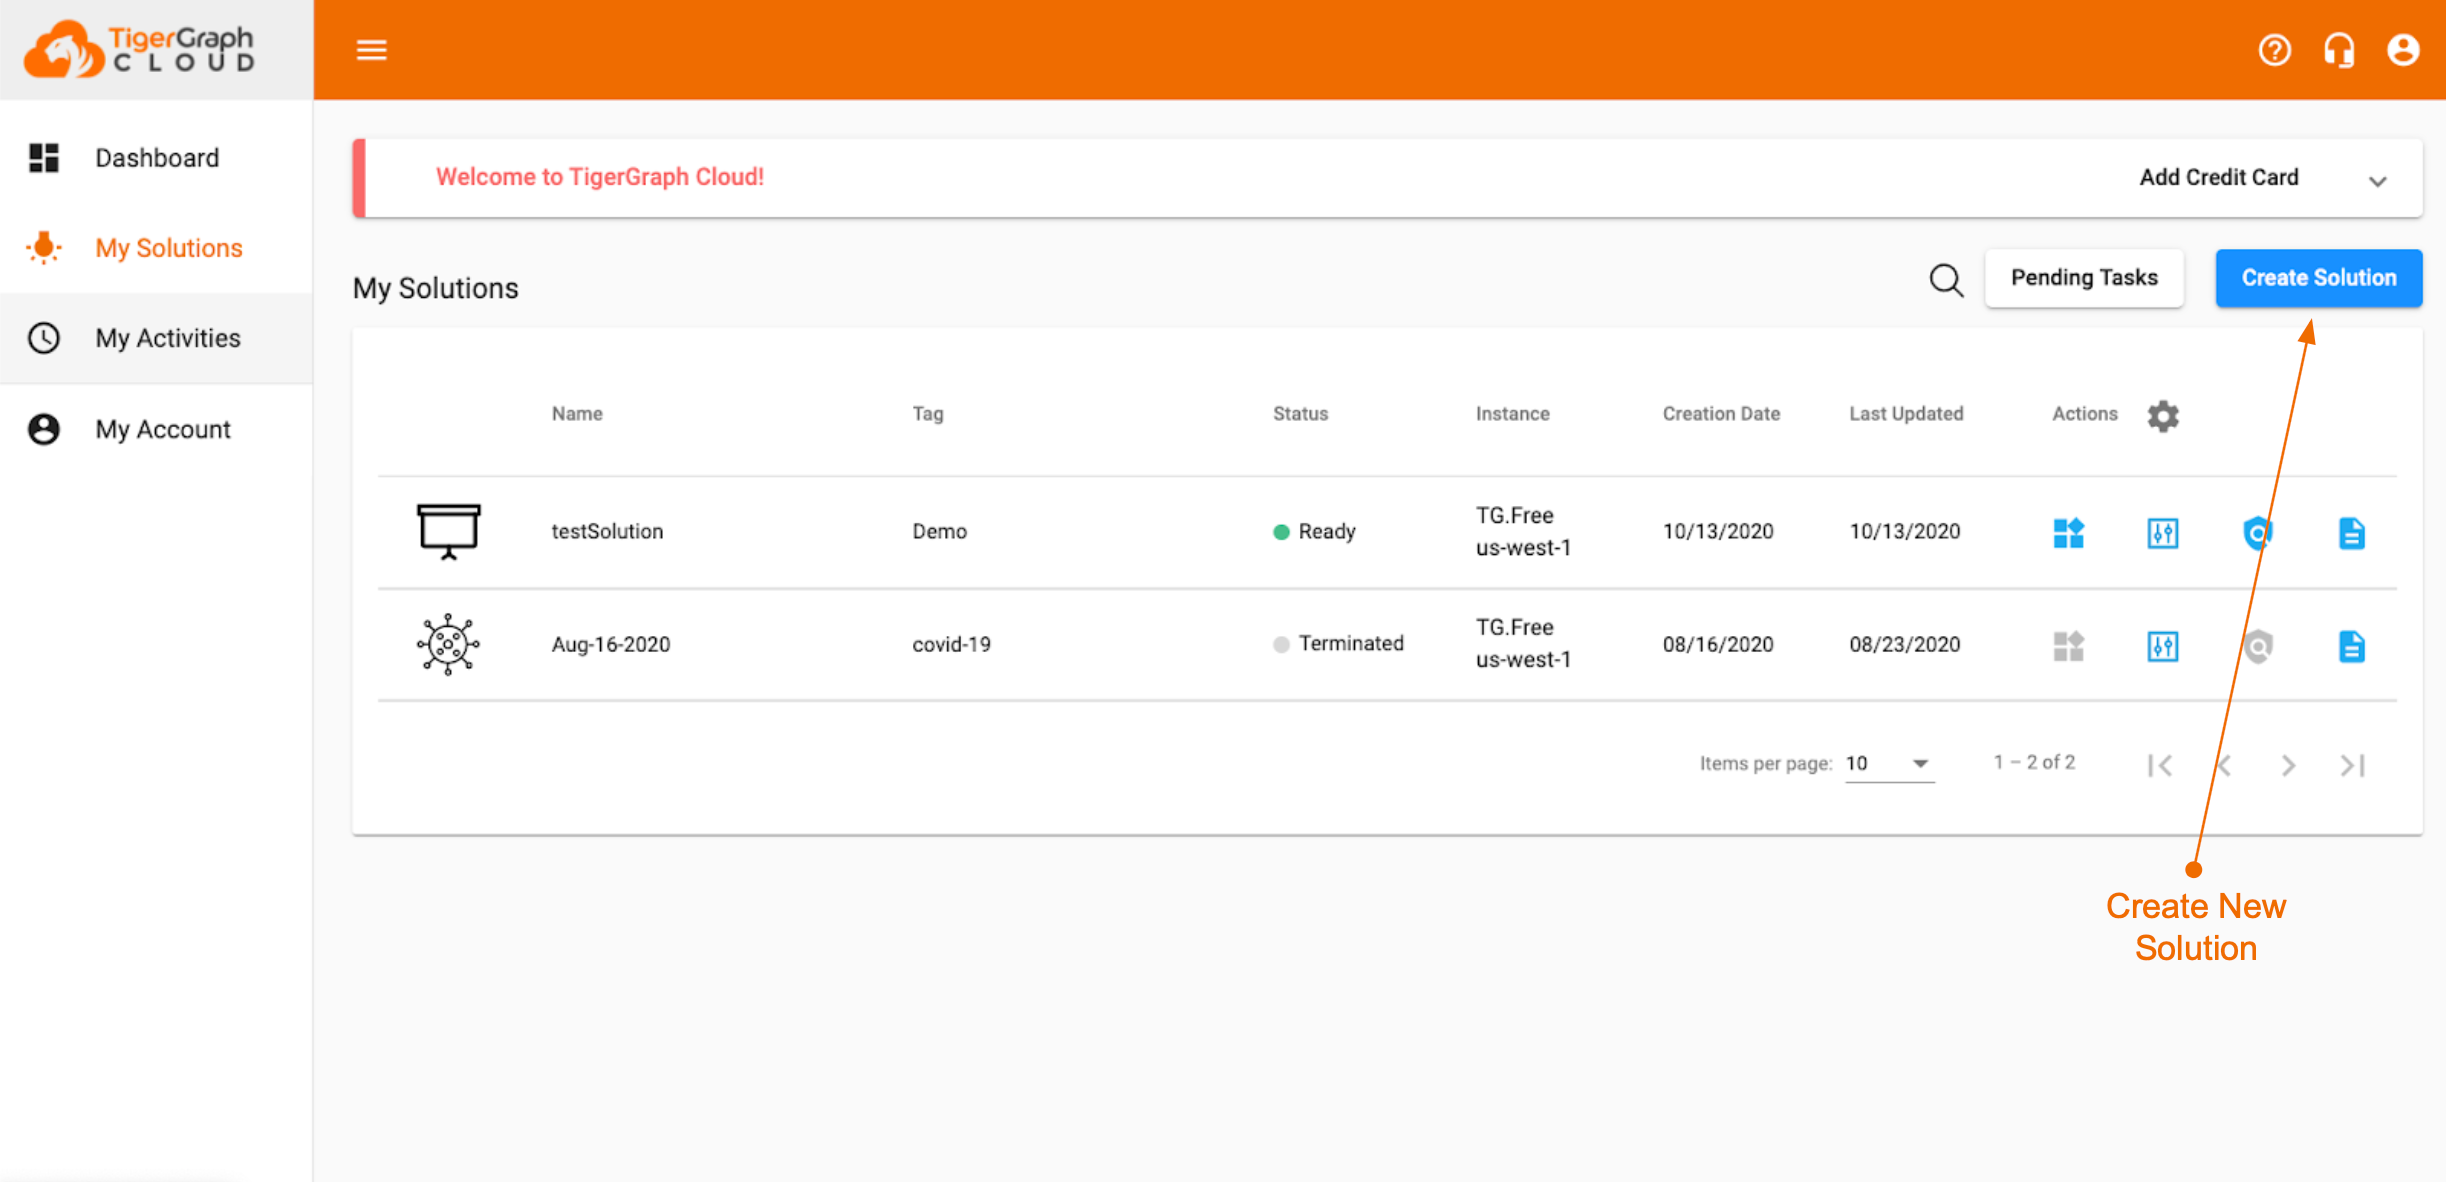The width and height of the screenshot is (2446, 1182).
Task: Click the hamburger menu icon
Action: tap(371, 50)
